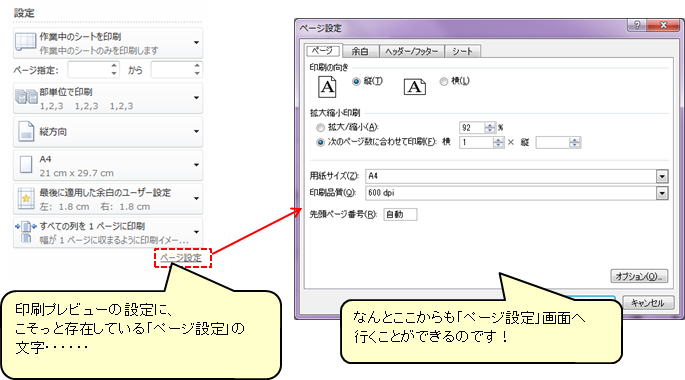685x380 pixels.
Task: Switch to the シート tab
Action: tap(462, 52)
